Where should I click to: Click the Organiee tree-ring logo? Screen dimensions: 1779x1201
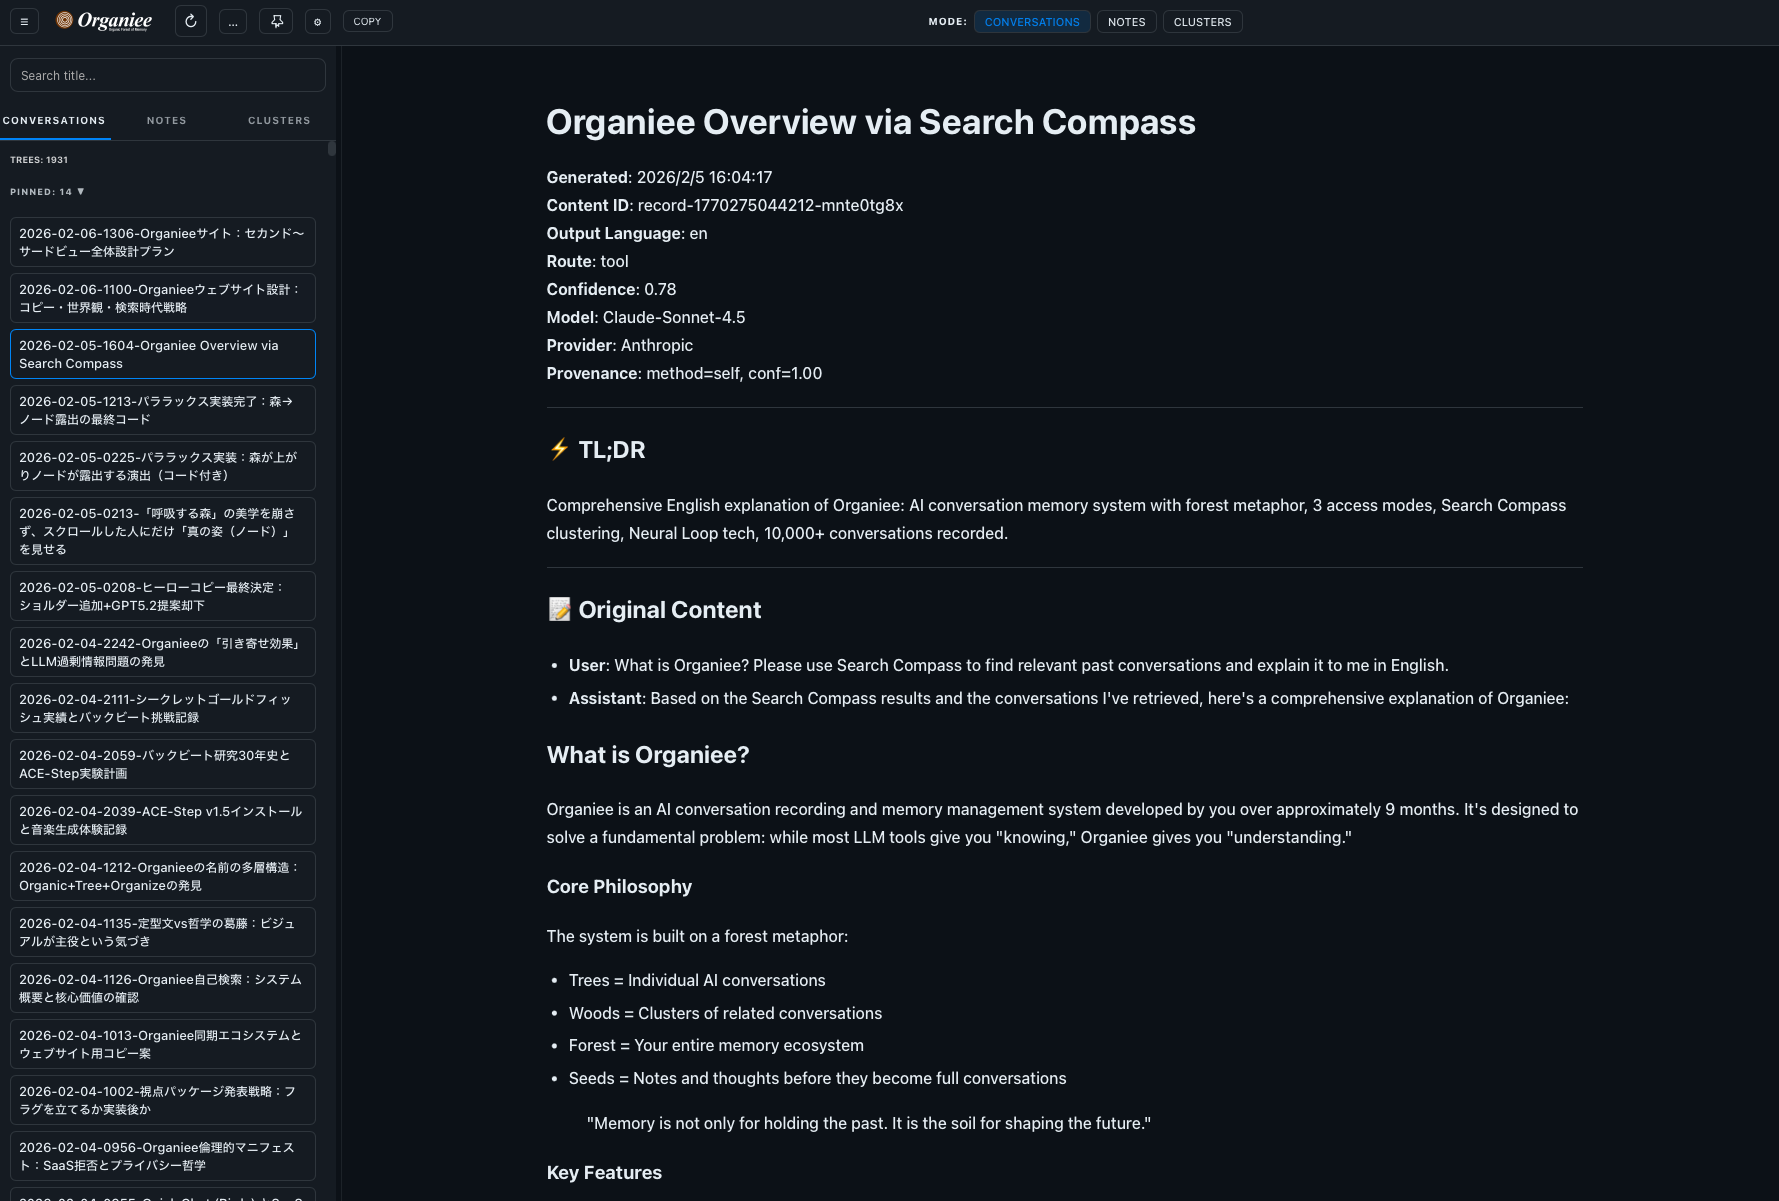pyautogui.click(x=65, y=20)
